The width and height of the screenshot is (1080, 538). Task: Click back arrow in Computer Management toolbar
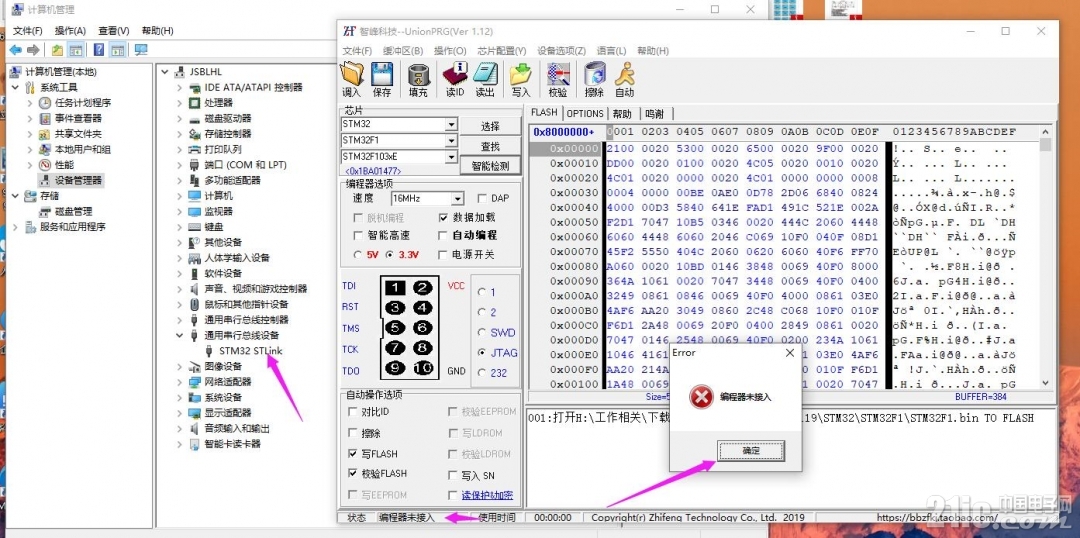(x=15, y=50)
